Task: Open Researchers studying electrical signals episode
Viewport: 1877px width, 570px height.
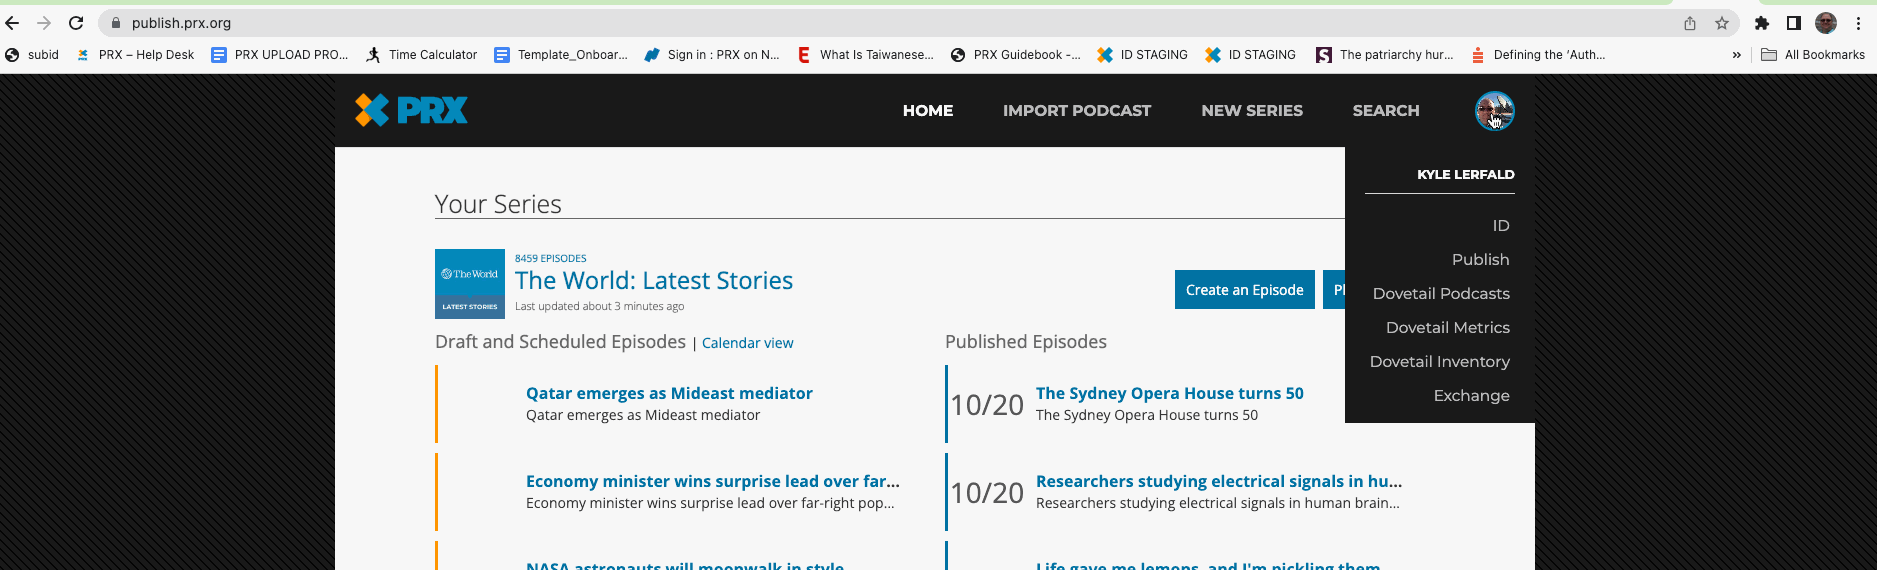Action: 1219,482
